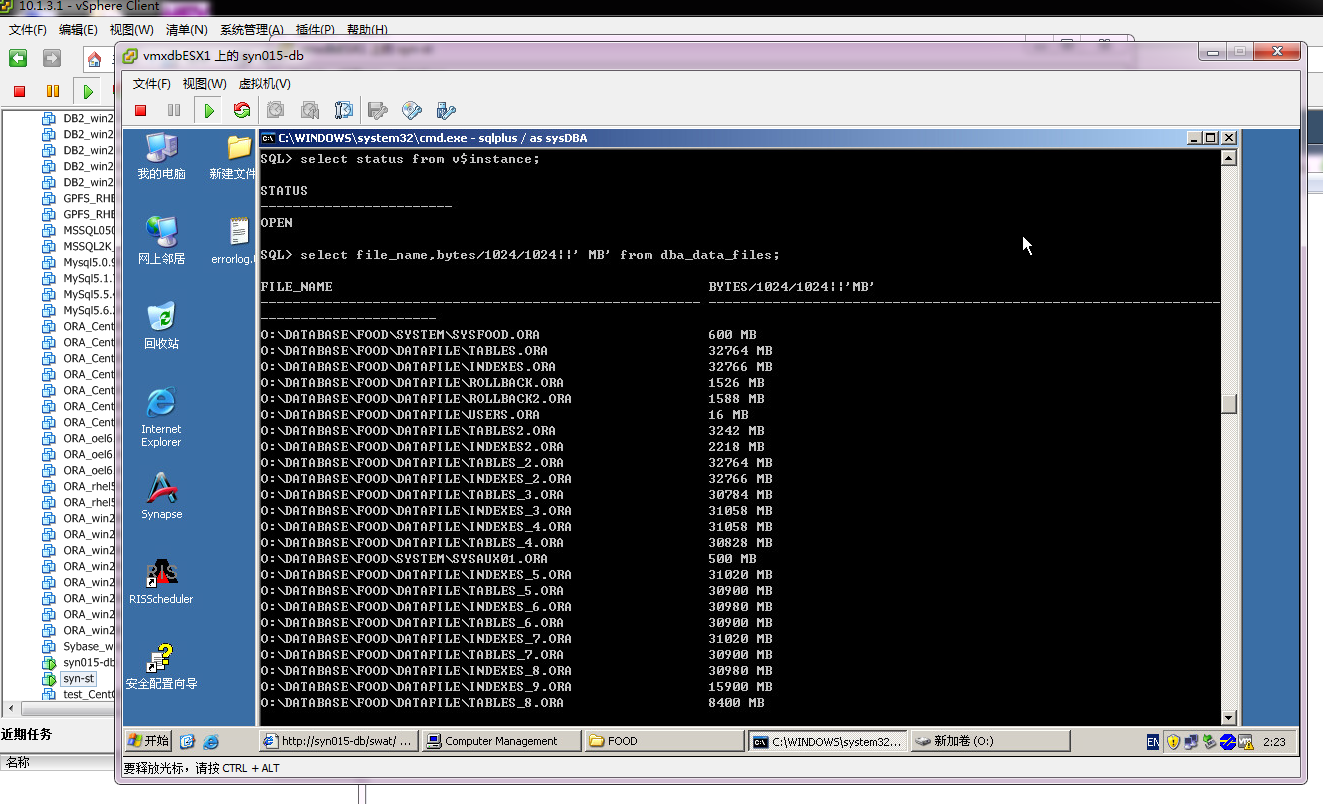Click scroll up arrow of cmd window scrollbar
This screenshot has height=804, width=1323.
point(1229,158)
